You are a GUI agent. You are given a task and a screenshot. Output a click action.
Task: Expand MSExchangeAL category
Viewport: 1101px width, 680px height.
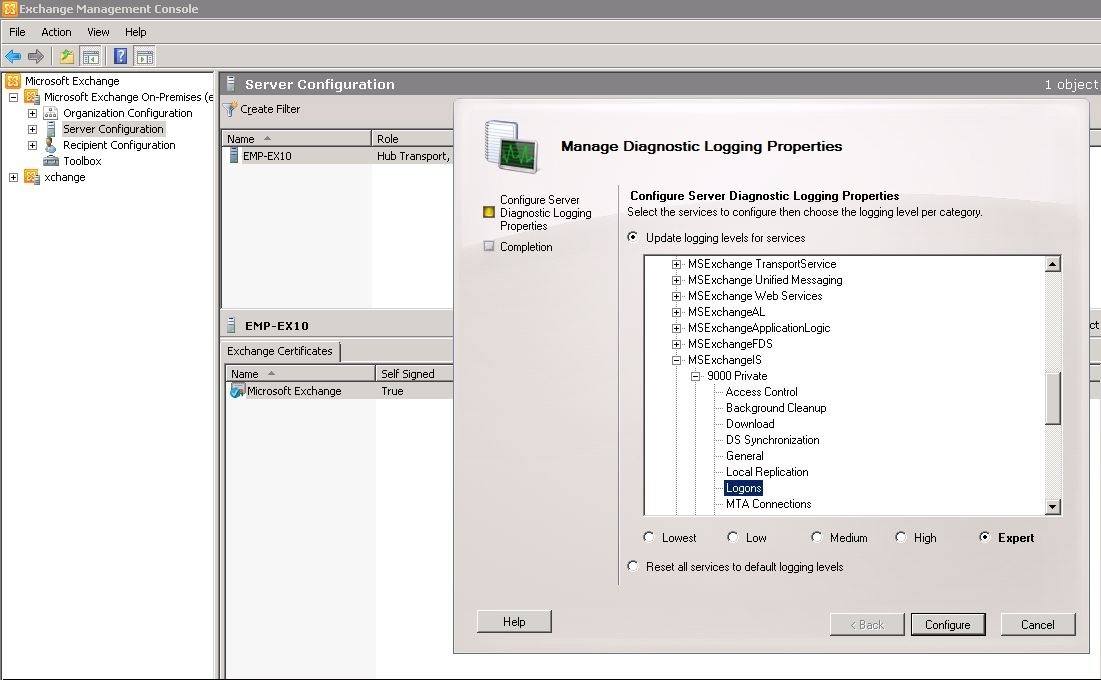(676, 313)
